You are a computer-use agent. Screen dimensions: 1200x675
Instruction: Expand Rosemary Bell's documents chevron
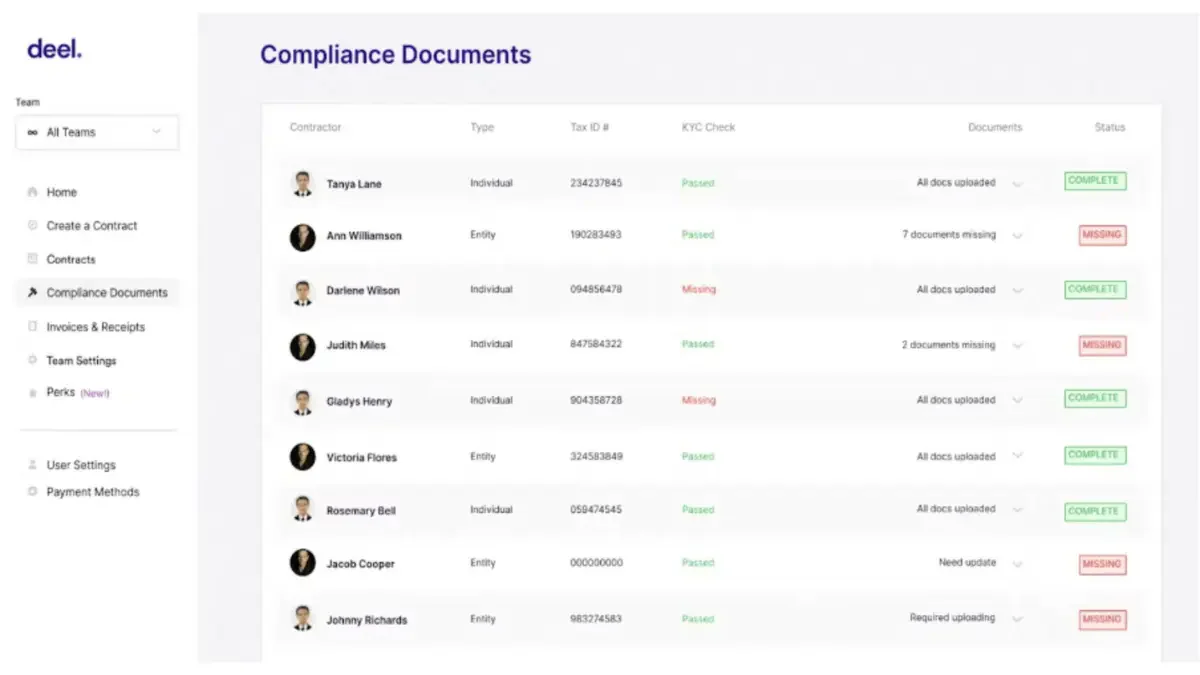[1018, 509]
